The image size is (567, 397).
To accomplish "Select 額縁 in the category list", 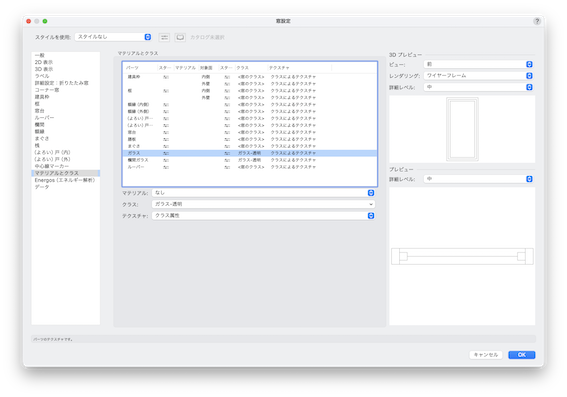I will 65,132.
